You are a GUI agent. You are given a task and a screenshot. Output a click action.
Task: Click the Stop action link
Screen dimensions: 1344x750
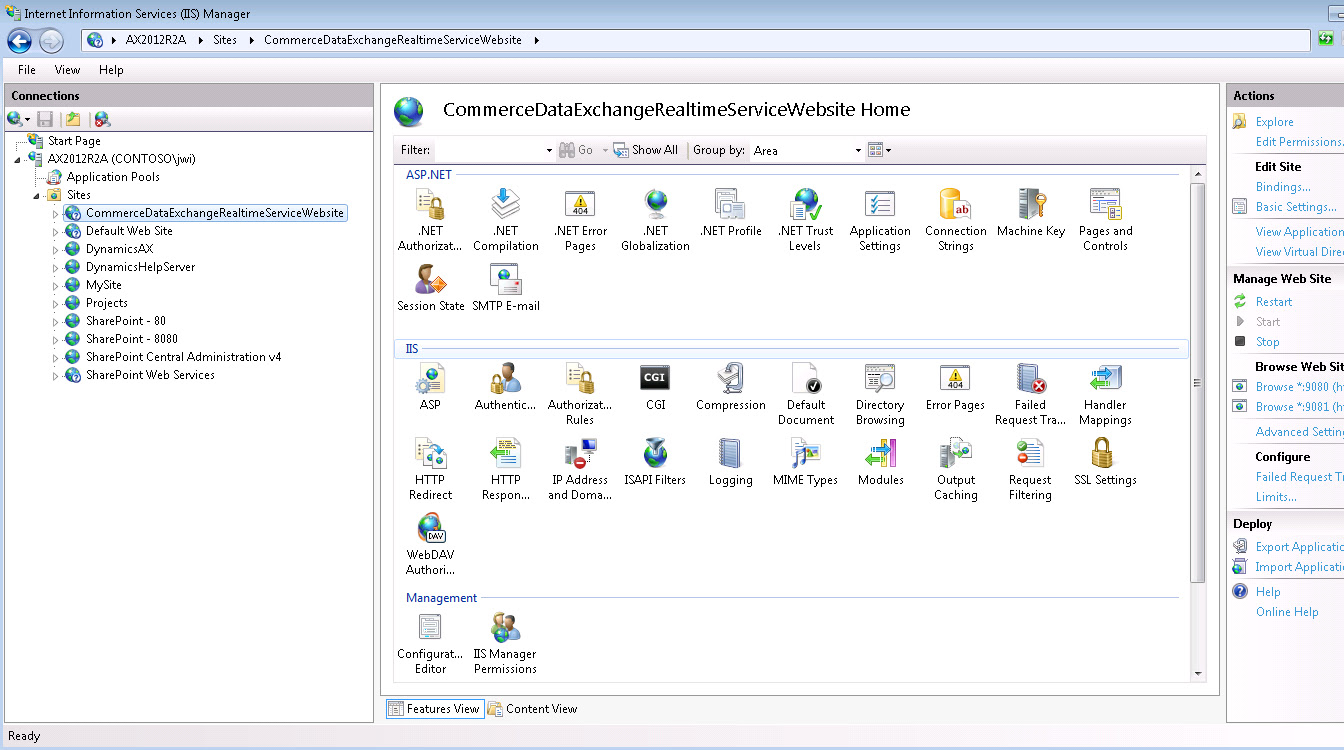pos(1267,342)
